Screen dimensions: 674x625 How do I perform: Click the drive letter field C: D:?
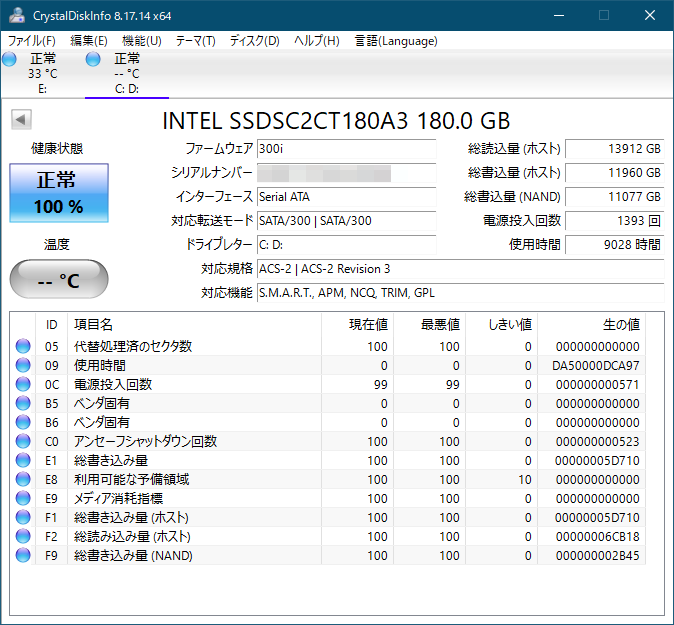346,245
